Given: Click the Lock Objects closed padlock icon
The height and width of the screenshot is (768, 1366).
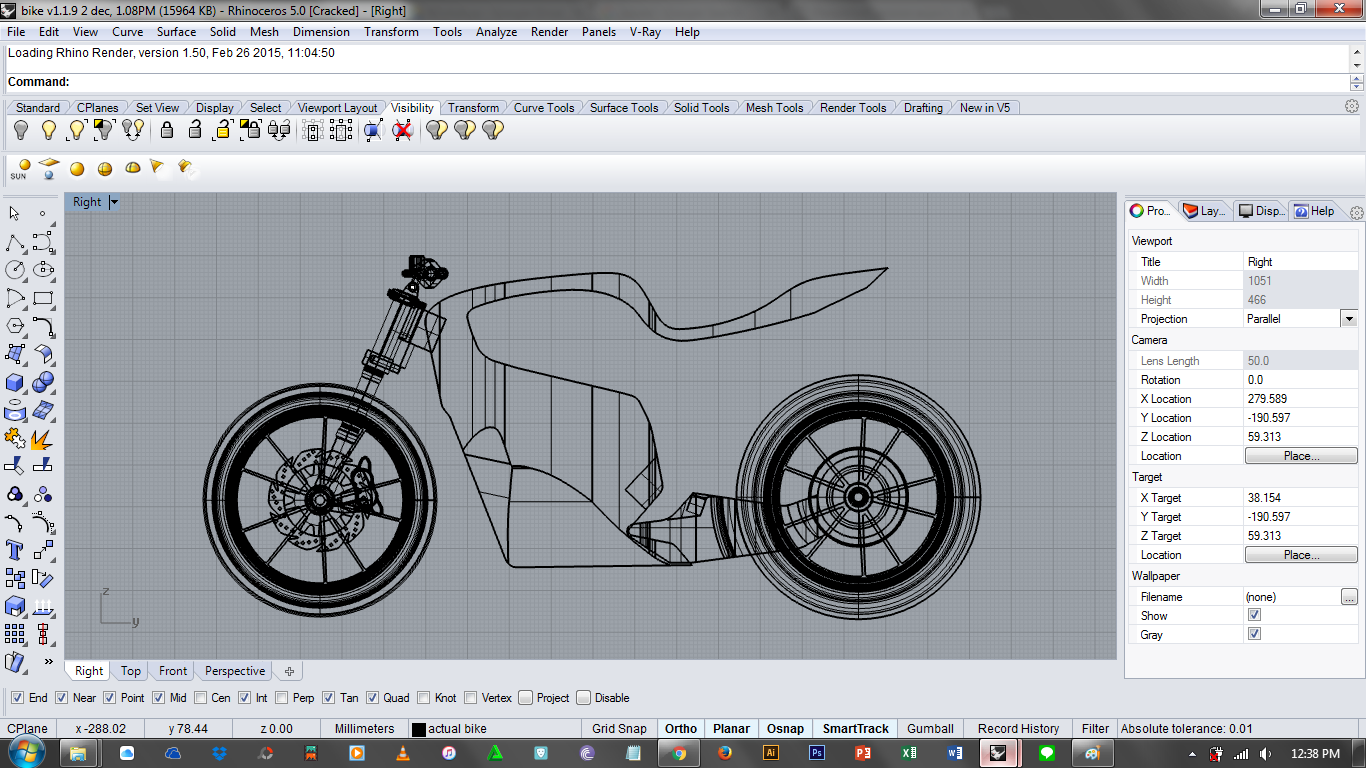Looking at the screenshot, I should click(x=167, y=130).
